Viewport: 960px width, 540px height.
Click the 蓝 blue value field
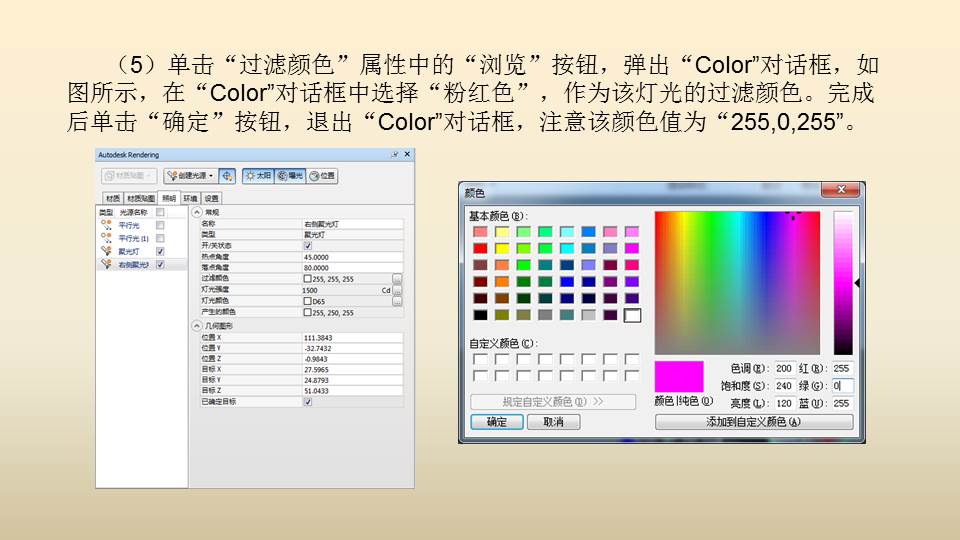(x=842, y=403)
